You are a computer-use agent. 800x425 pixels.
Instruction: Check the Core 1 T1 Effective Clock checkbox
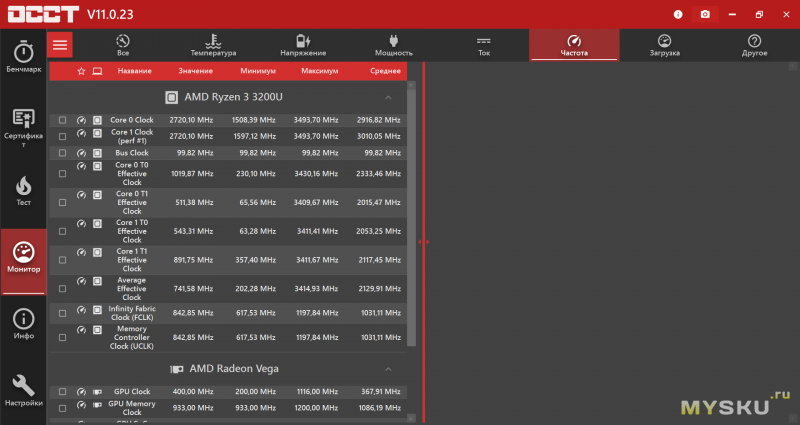[x=62, y=260]
